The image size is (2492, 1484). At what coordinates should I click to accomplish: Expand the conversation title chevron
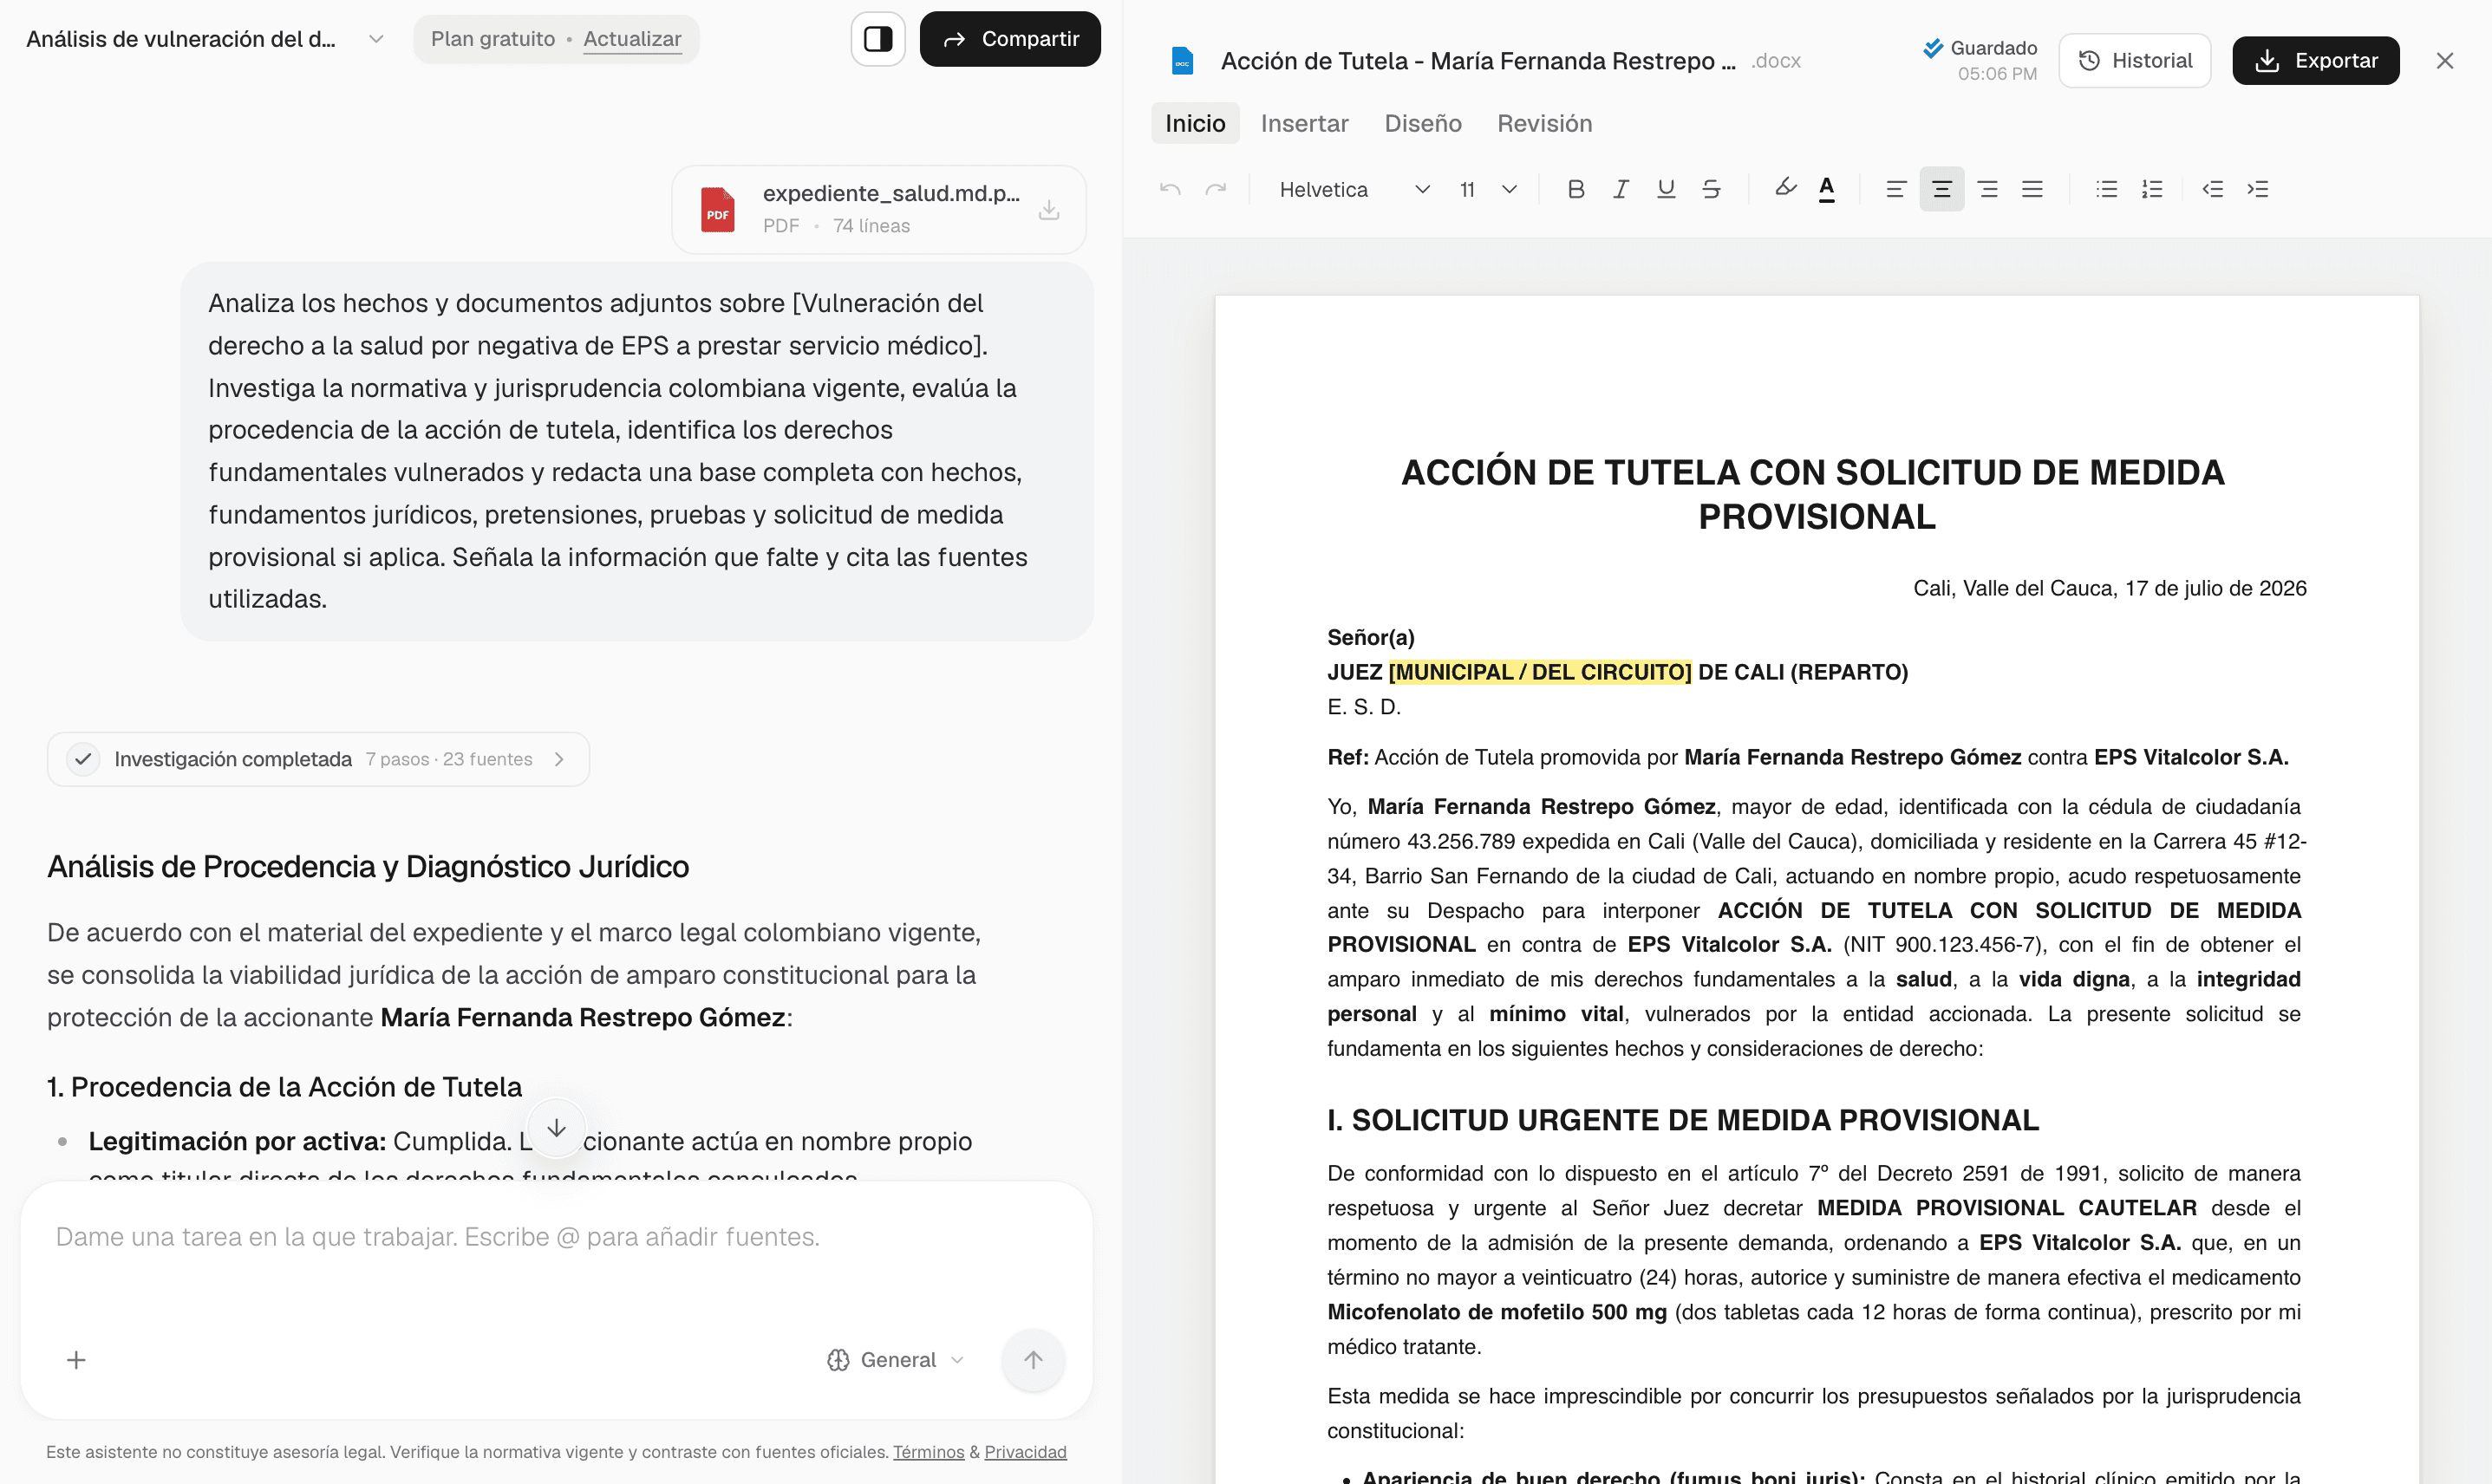click(376, 39)
